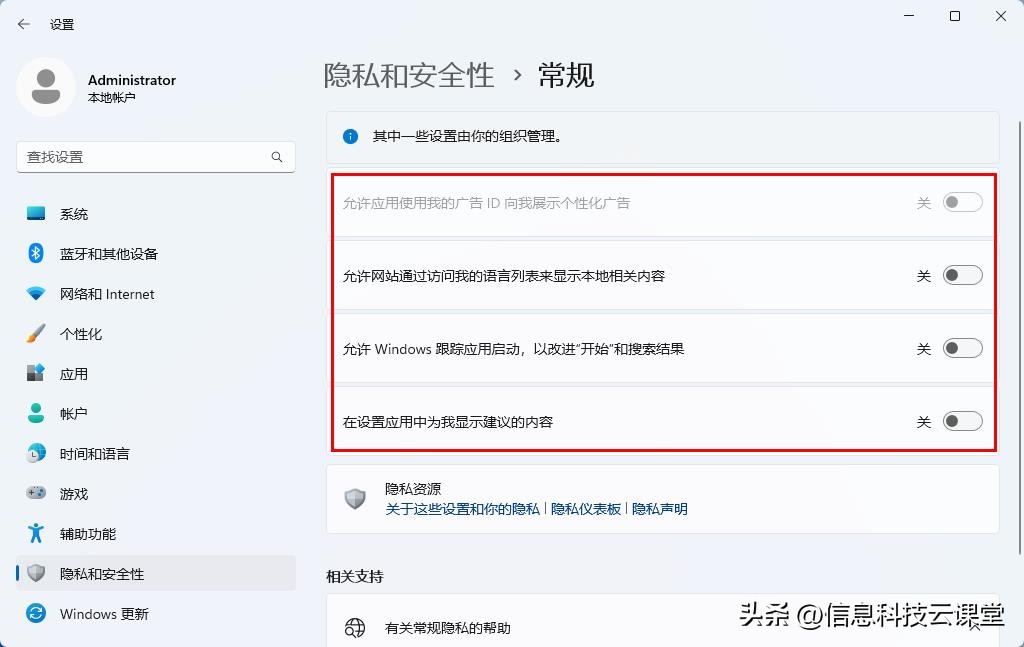Open 游戏 settings via the Xbox icon

tap(34, 493)
